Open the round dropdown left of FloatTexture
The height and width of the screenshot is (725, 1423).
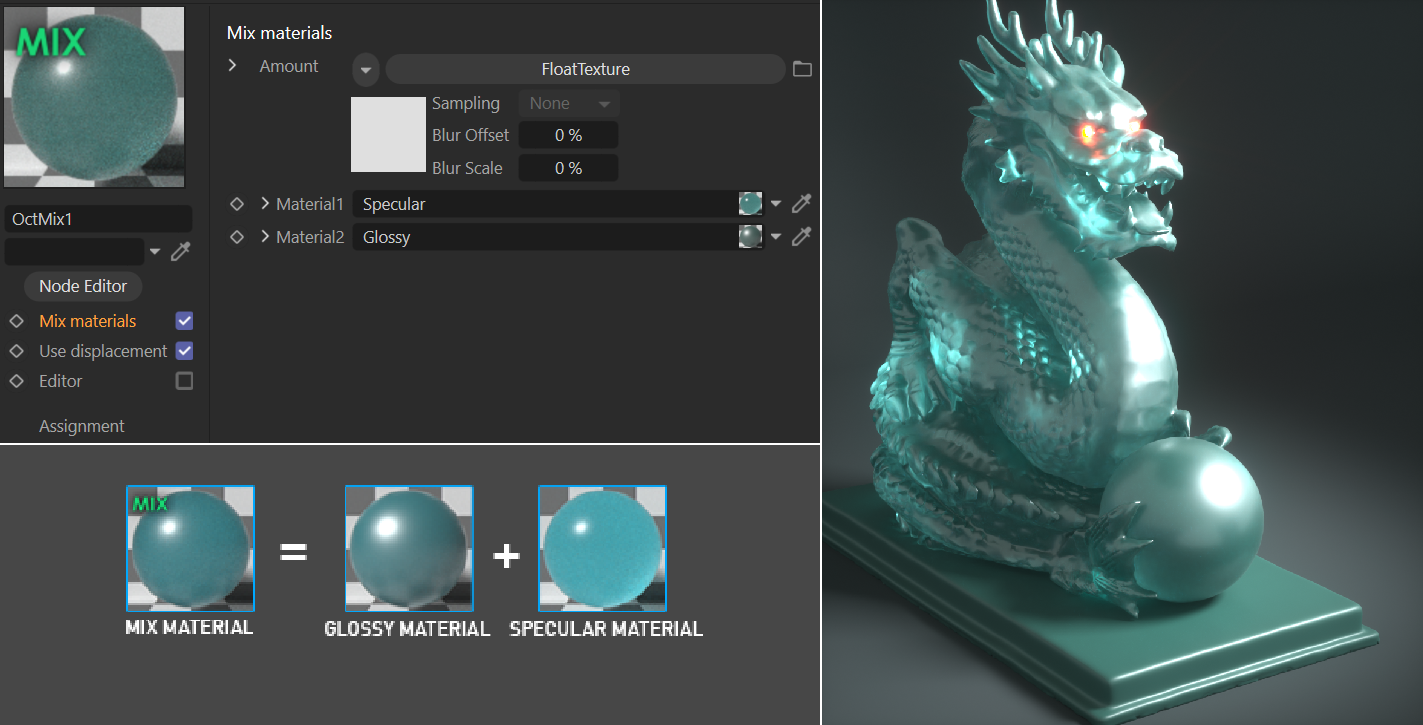click(366, 70)
